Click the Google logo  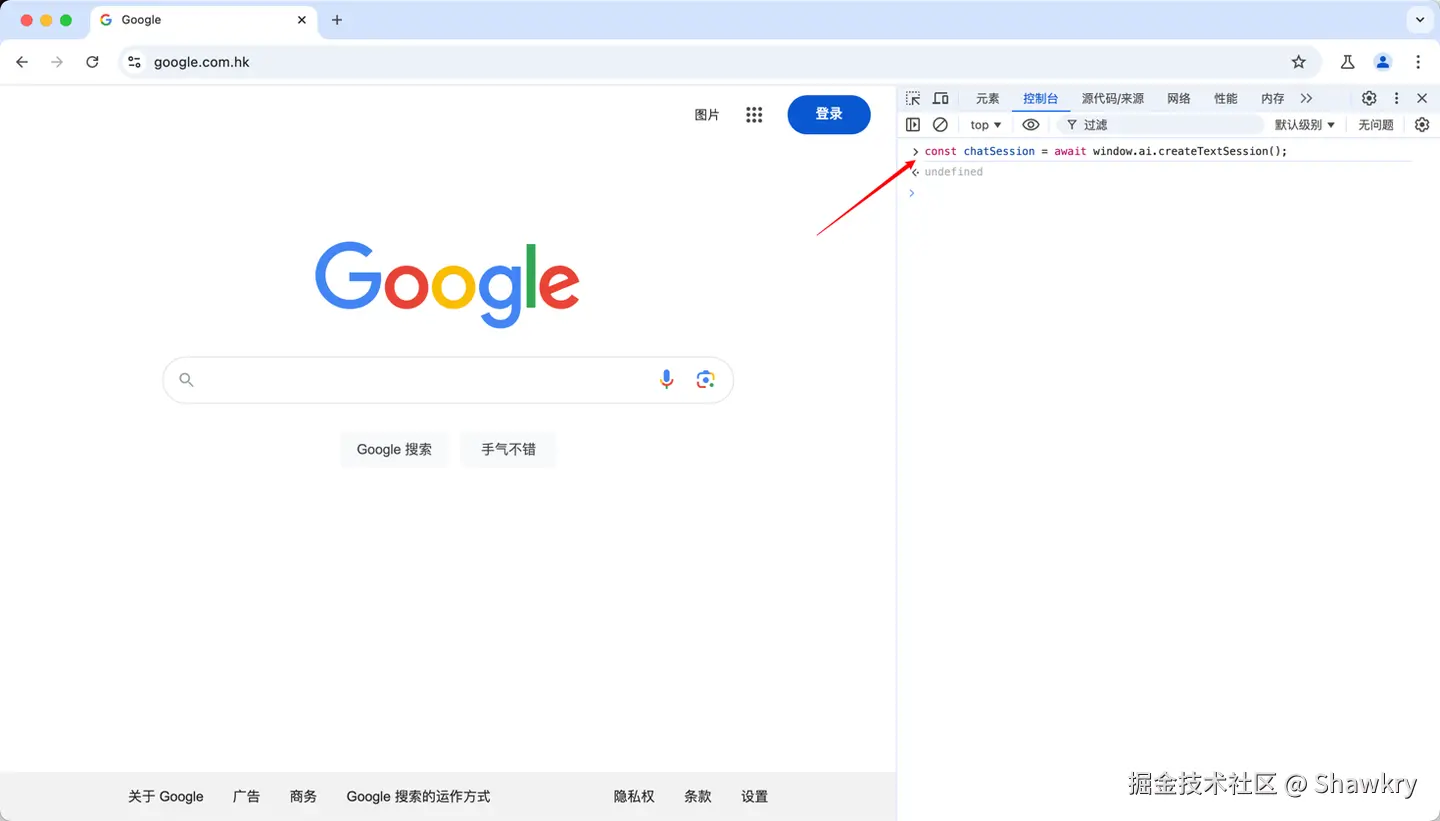[447, 284]
